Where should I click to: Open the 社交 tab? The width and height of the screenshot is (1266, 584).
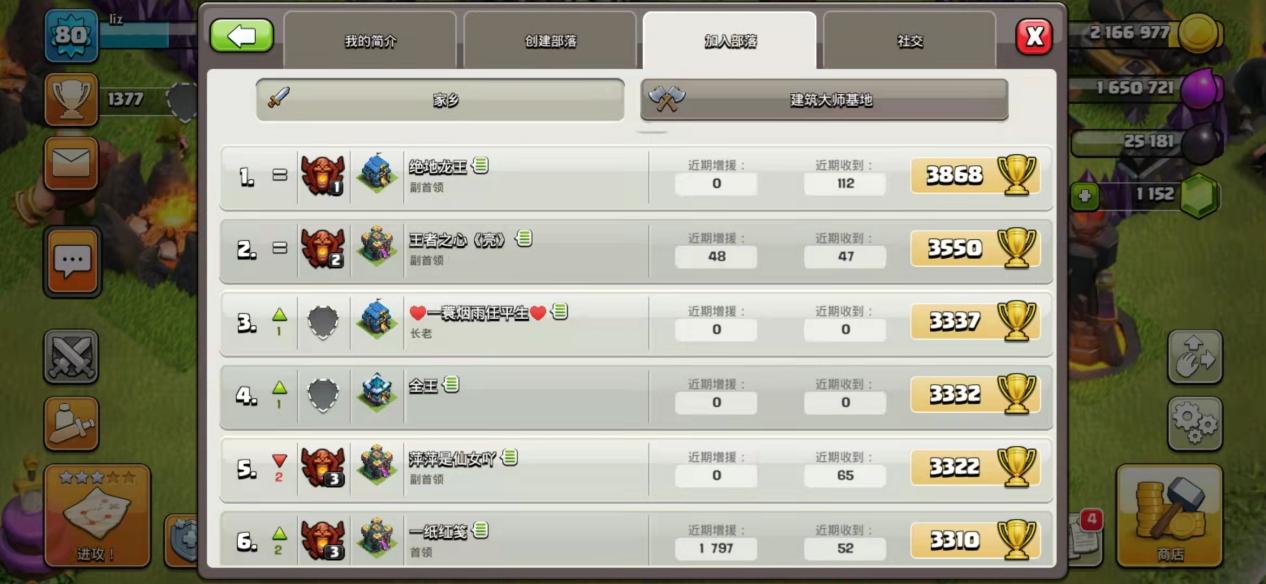(909, 41)
